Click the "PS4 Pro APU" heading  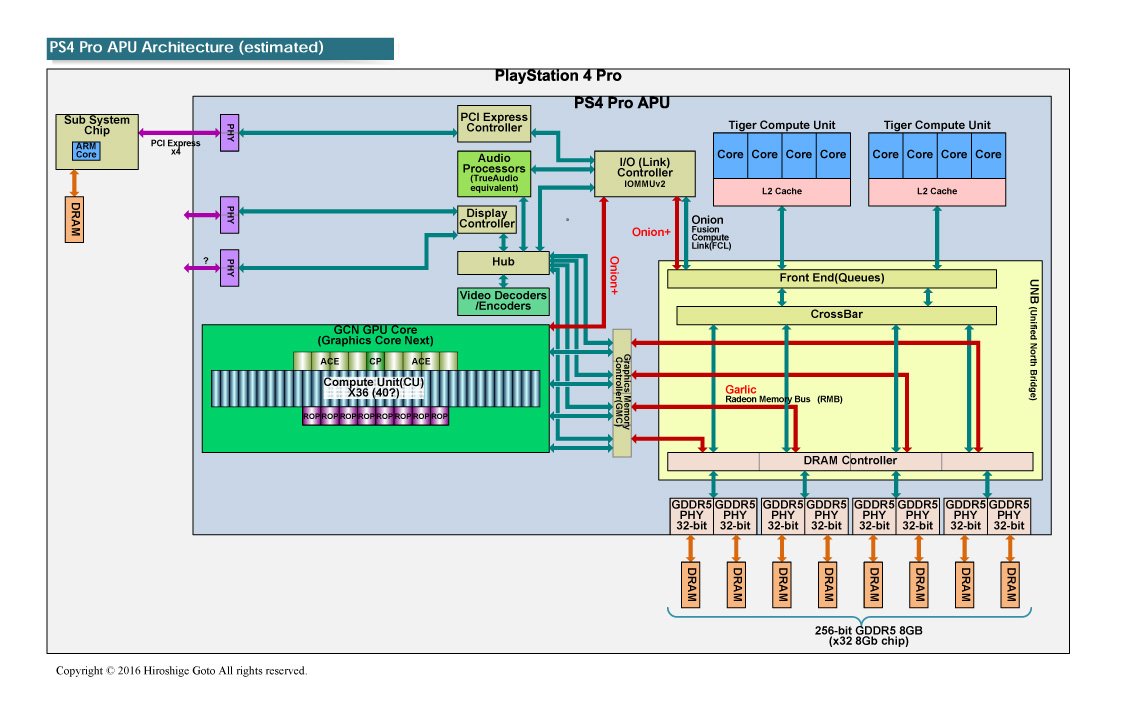pyautogui.click(x=622, y=103)
